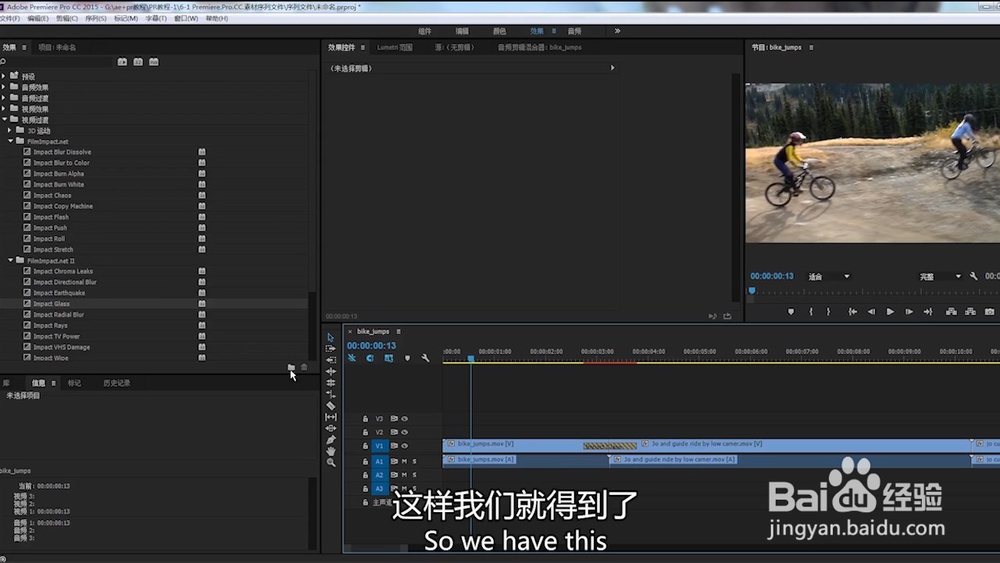Open the 适合 zoom level dropdown
Viewport: 1000px width, 563px height.
pos(829,277)
